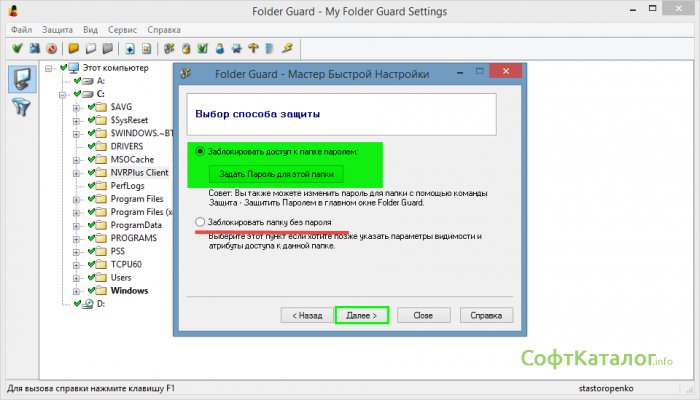Select the filter funnel icon in left sidebar
This screenshot has width=700, height=400.
tap(20, 109)
